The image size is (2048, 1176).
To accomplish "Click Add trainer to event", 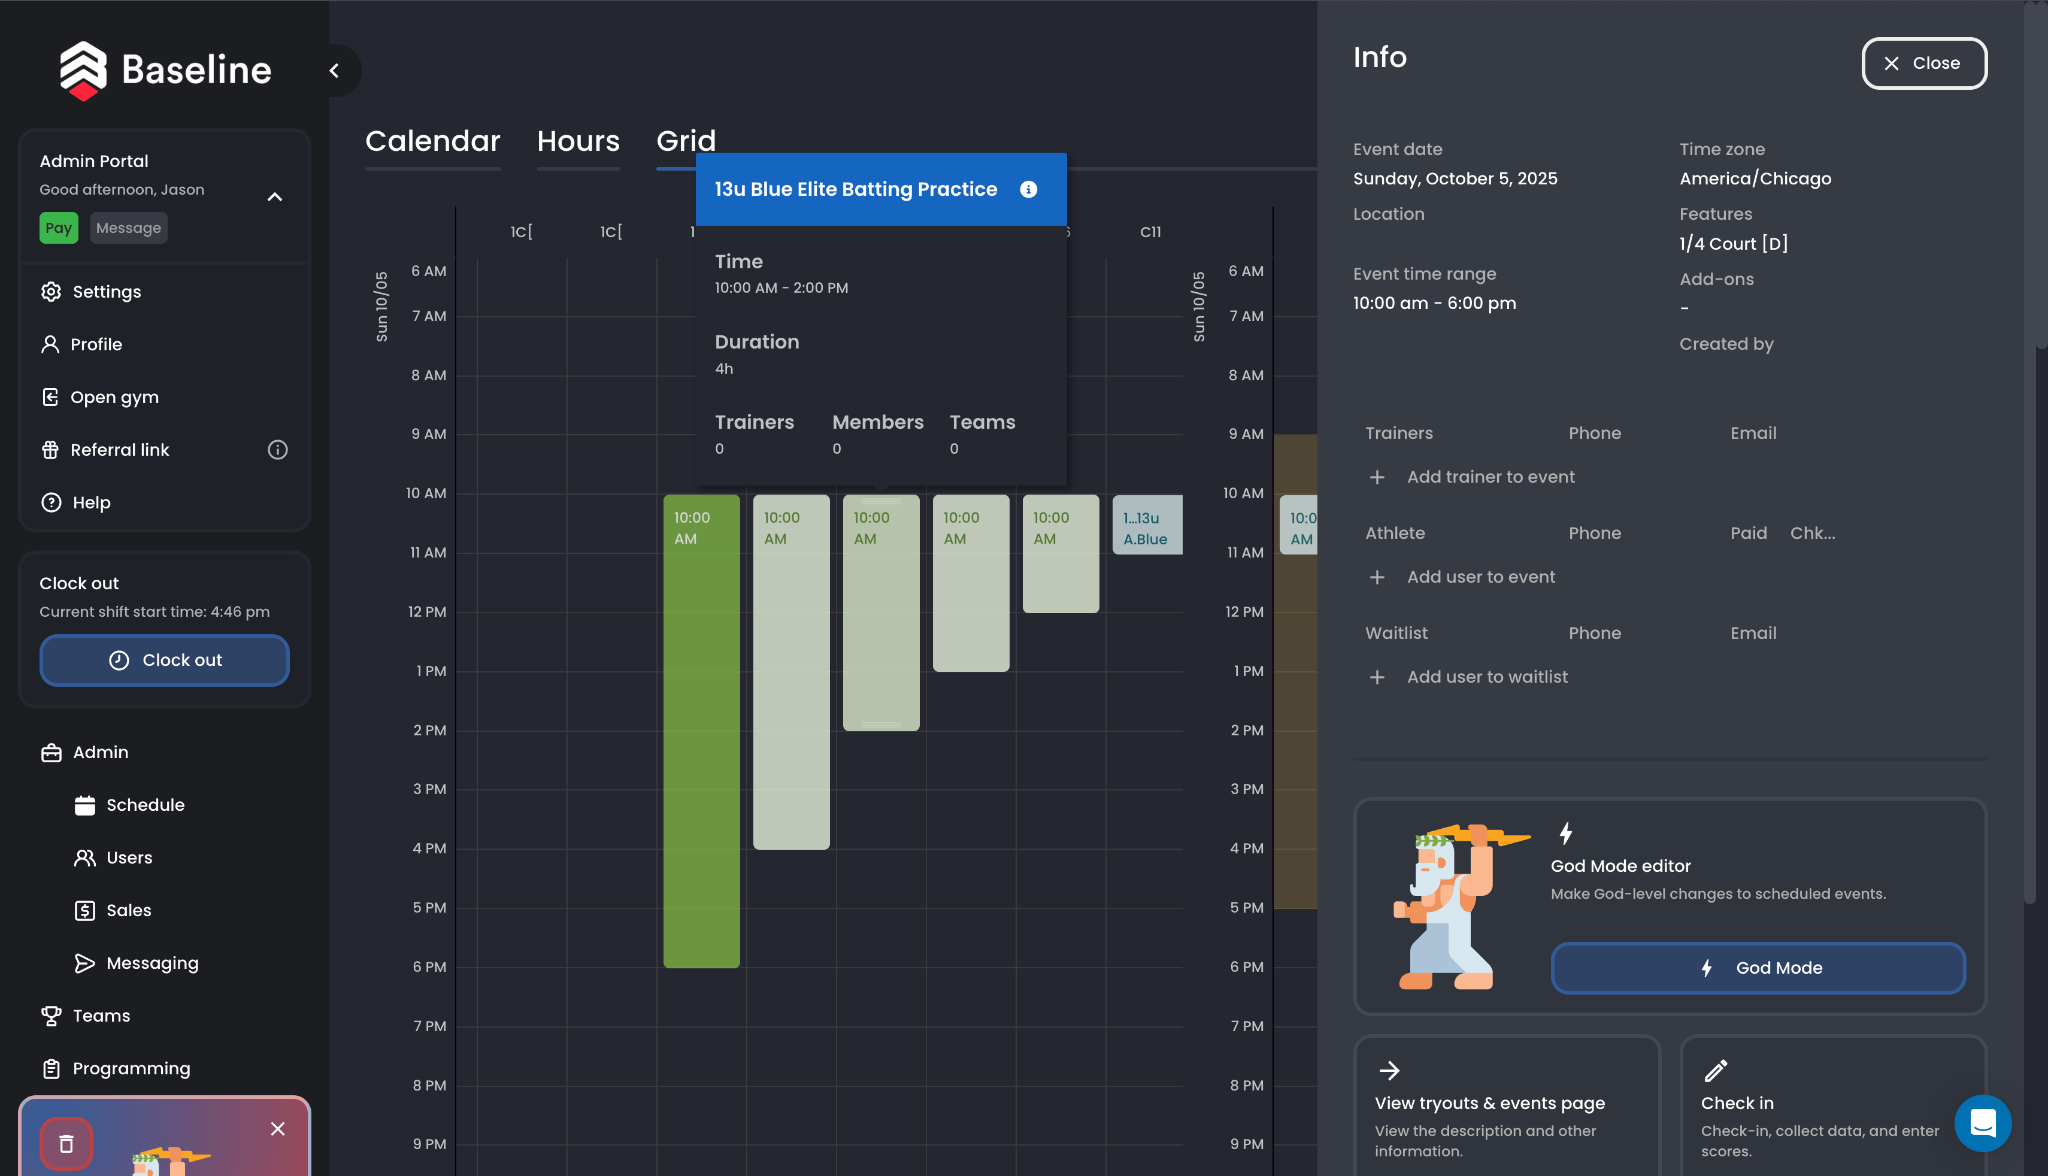I will [1490, 477].
